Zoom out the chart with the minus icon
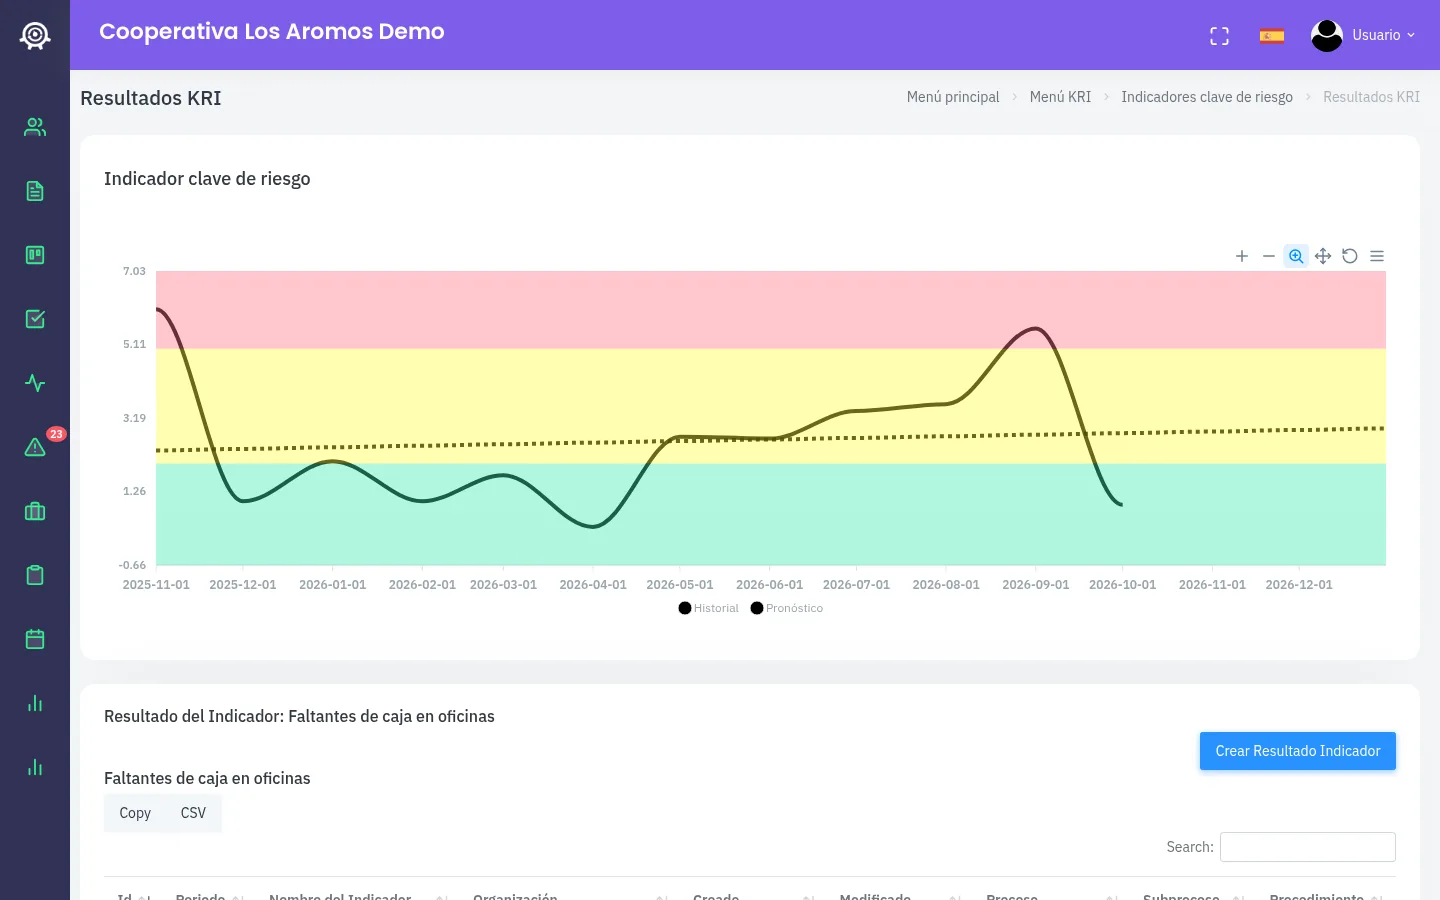The height and width of the screenshot is (900, 1440). click(x=1269, y=256)
